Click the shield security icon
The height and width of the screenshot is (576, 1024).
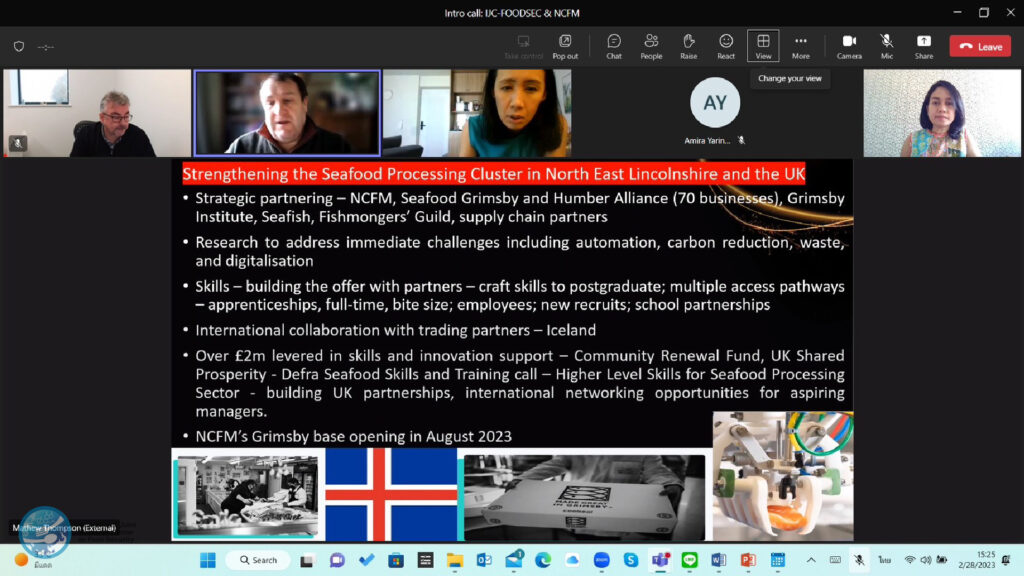click(19, 46)
